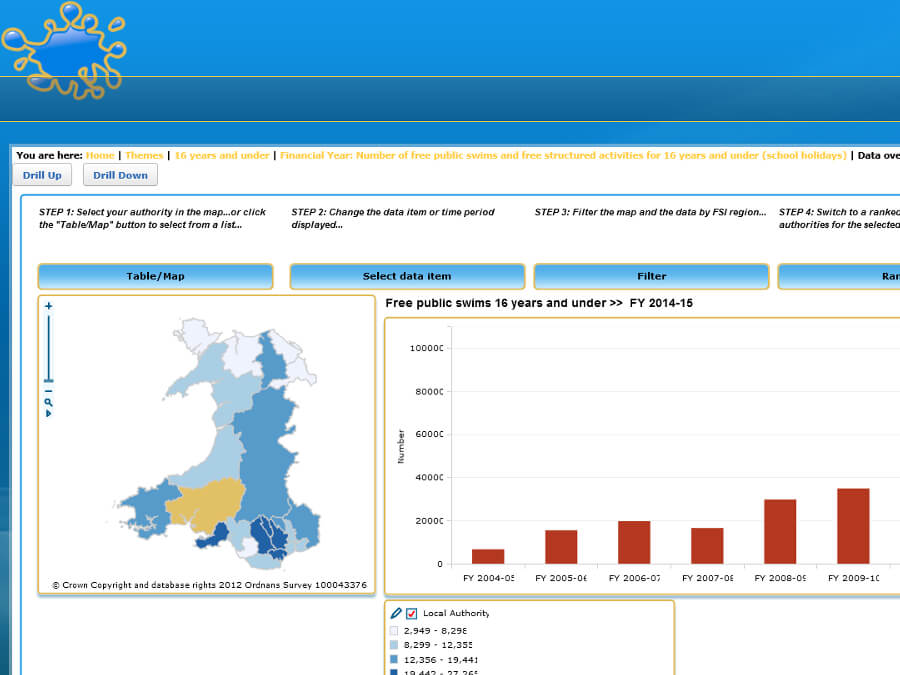
Task: Click the STEP 2 instruction text
Action: click(x=393, y=218)
